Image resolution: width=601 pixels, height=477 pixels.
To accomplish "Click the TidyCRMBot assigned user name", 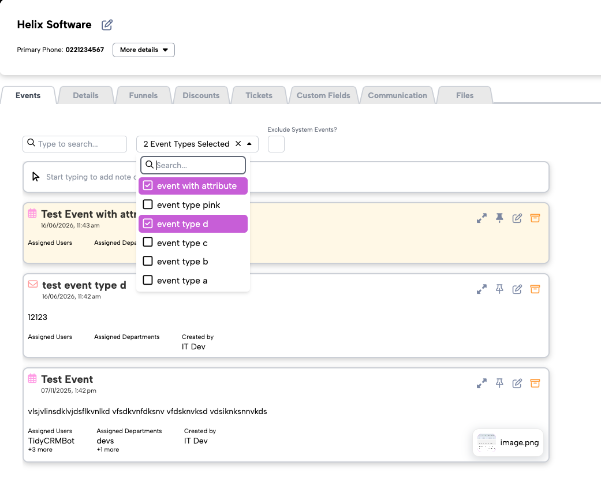I will point(51,441).
